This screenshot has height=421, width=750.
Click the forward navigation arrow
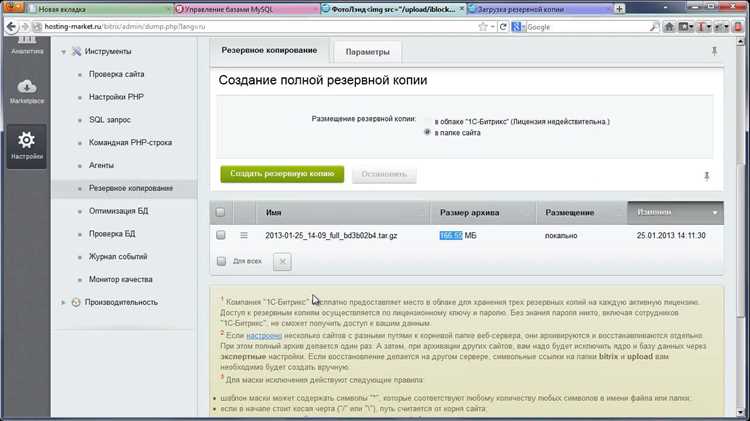(24, 27)
